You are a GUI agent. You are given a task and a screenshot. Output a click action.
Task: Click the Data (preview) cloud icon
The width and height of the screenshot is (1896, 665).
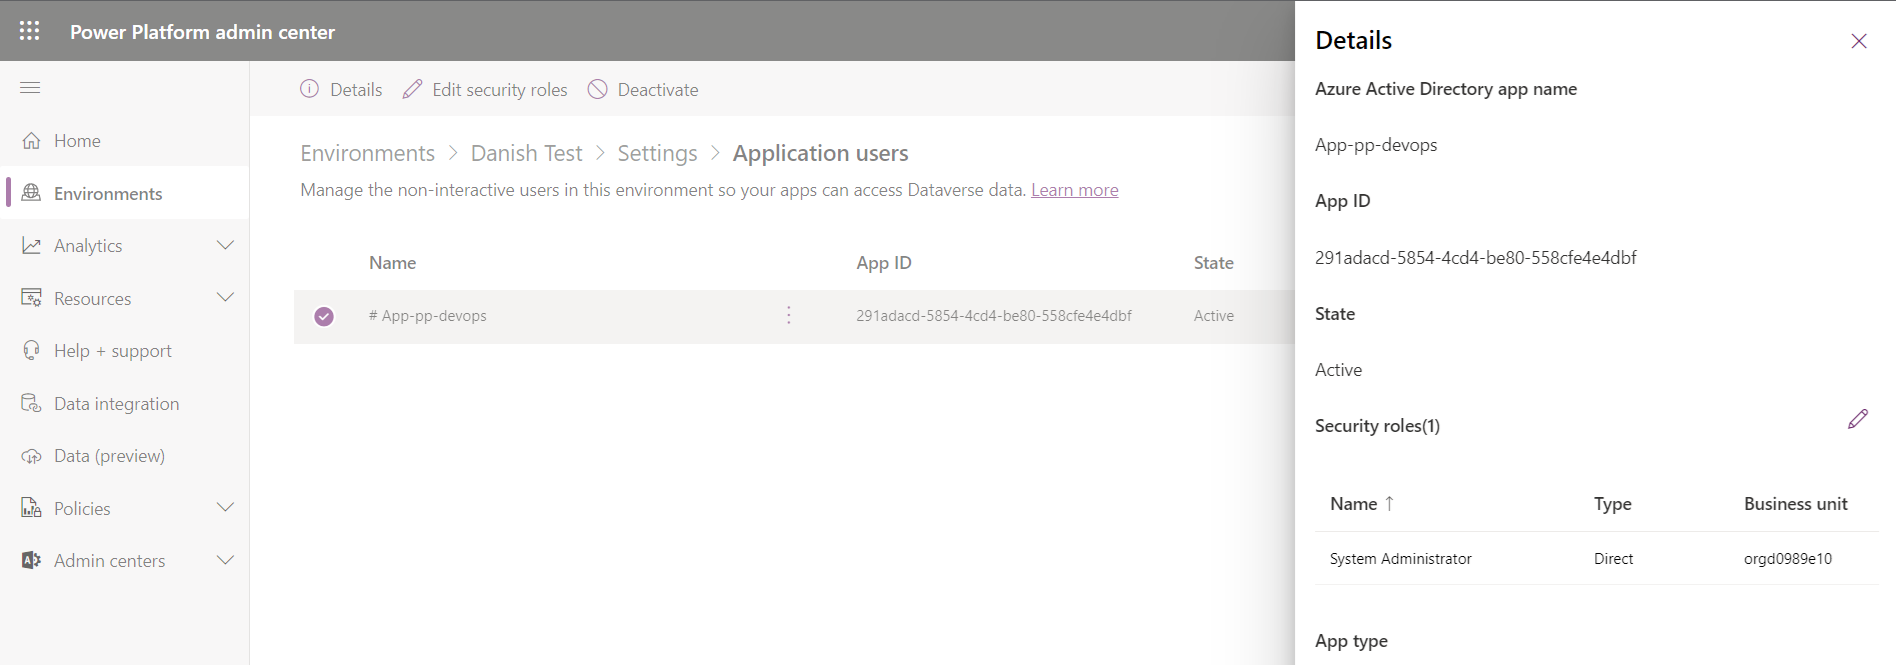(32, 456)
